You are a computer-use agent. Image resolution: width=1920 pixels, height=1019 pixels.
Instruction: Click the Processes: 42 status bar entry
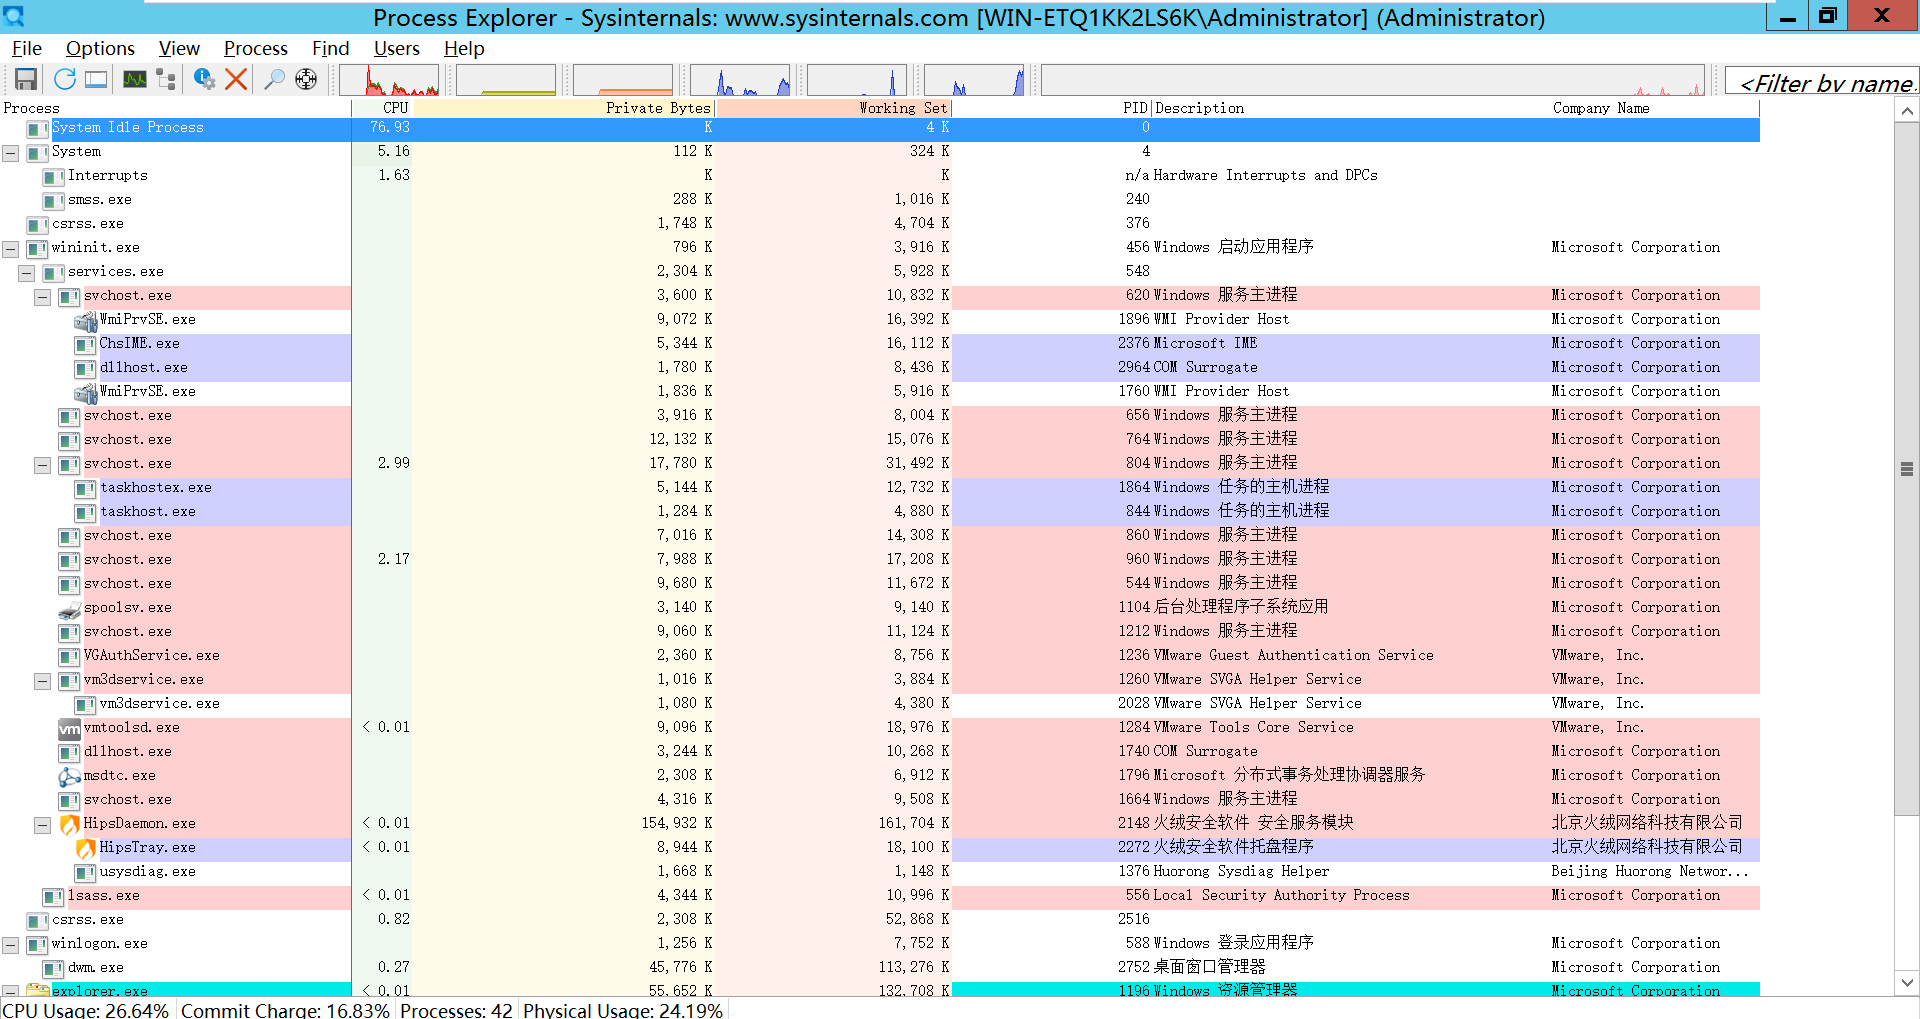(x=456, y=1009)
